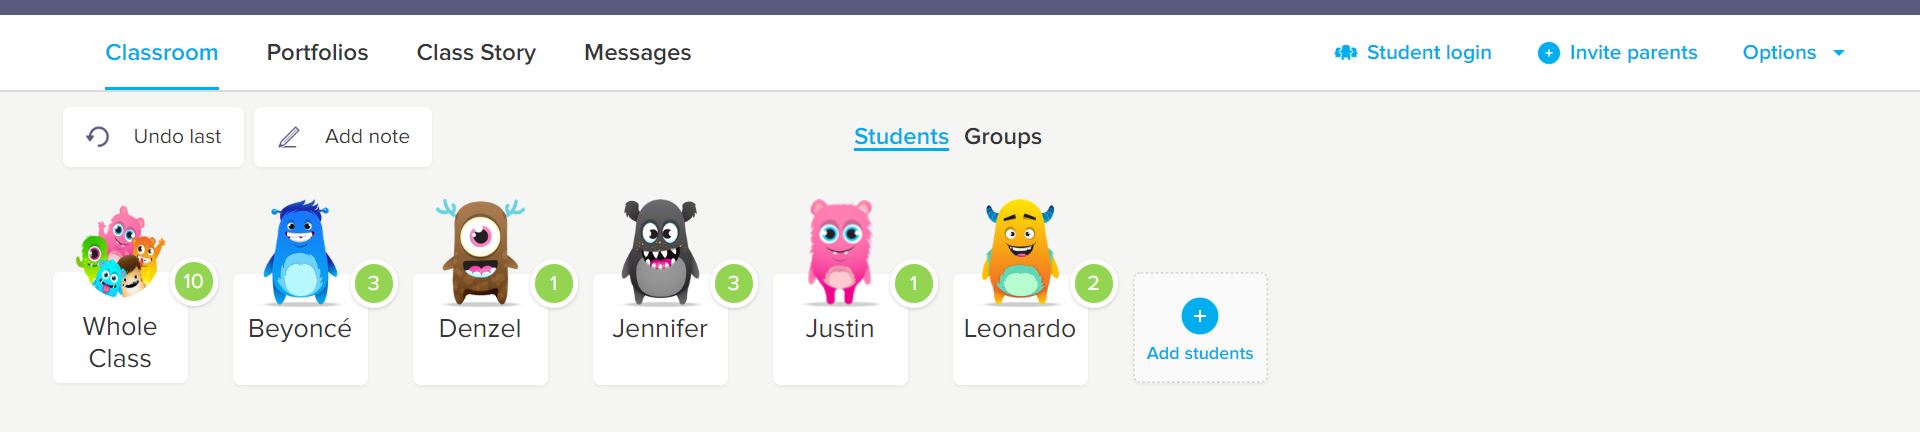Open the Portfolios tab

click(x=317, y=52)
